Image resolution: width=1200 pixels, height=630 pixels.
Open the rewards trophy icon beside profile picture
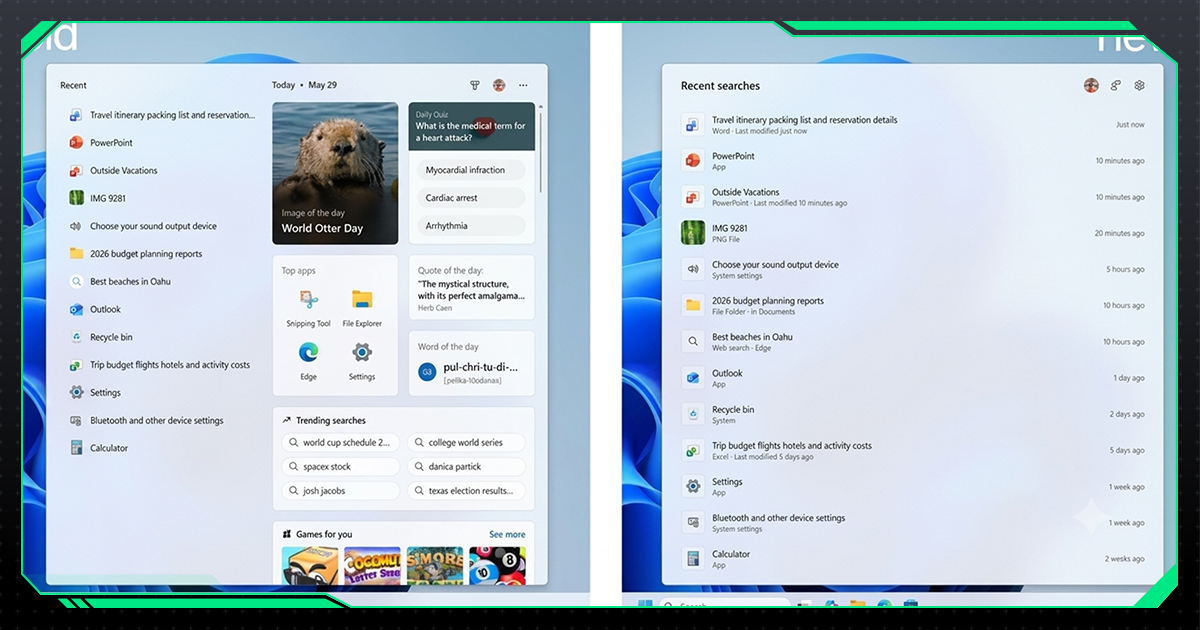coord(475,86)
